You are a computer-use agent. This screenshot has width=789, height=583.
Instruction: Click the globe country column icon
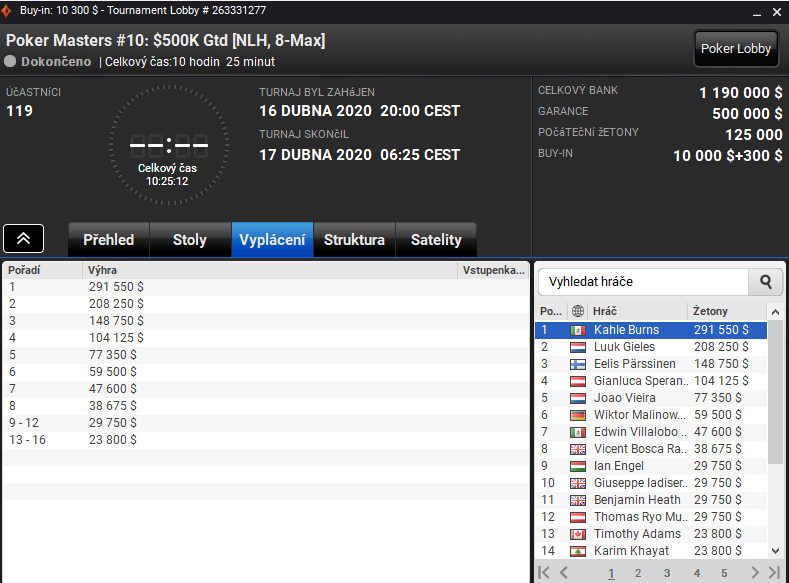pos(578,311)
